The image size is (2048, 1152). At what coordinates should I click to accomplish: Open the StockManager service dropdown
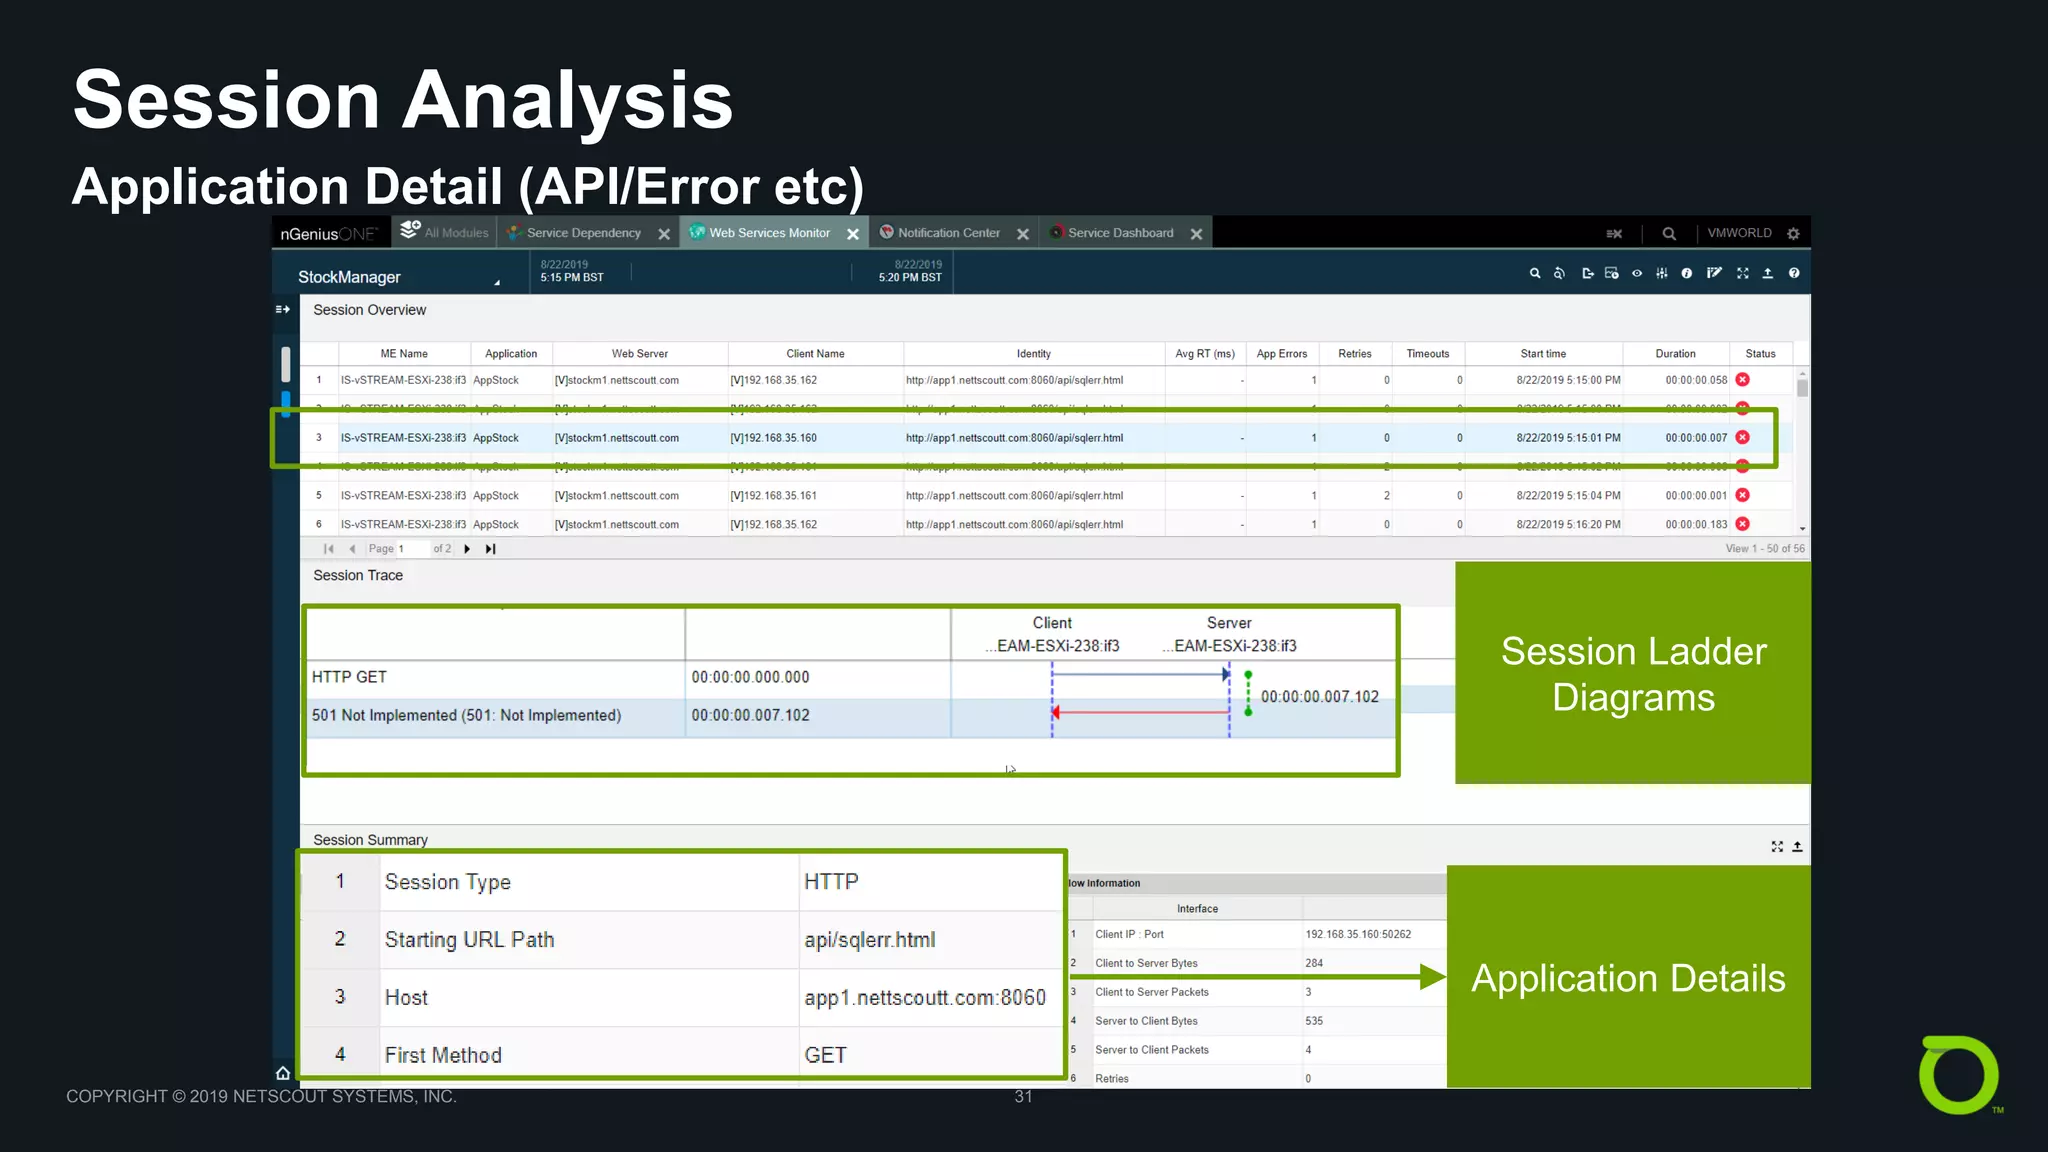pos(398,277)
